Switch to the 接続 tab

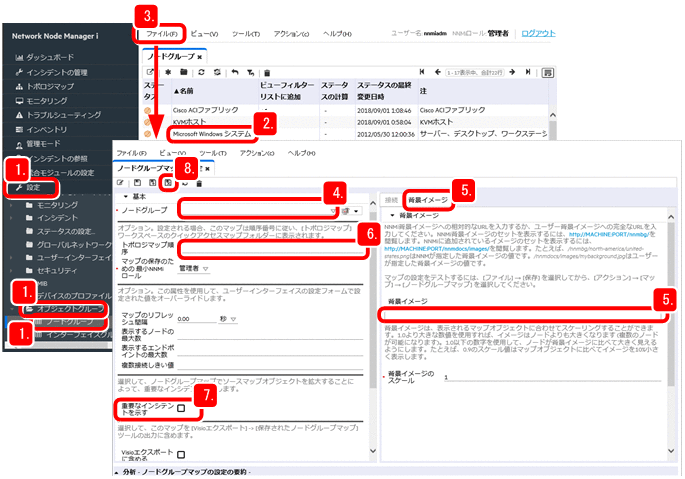point(391,200)
